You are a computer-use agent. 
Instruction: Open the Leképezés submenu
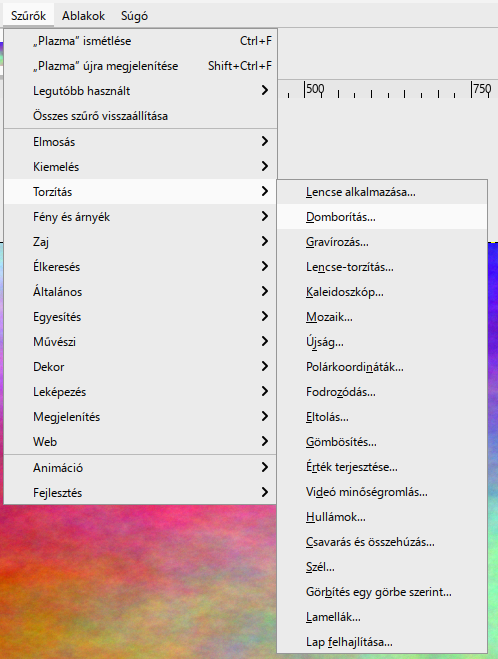pos(140,392)
